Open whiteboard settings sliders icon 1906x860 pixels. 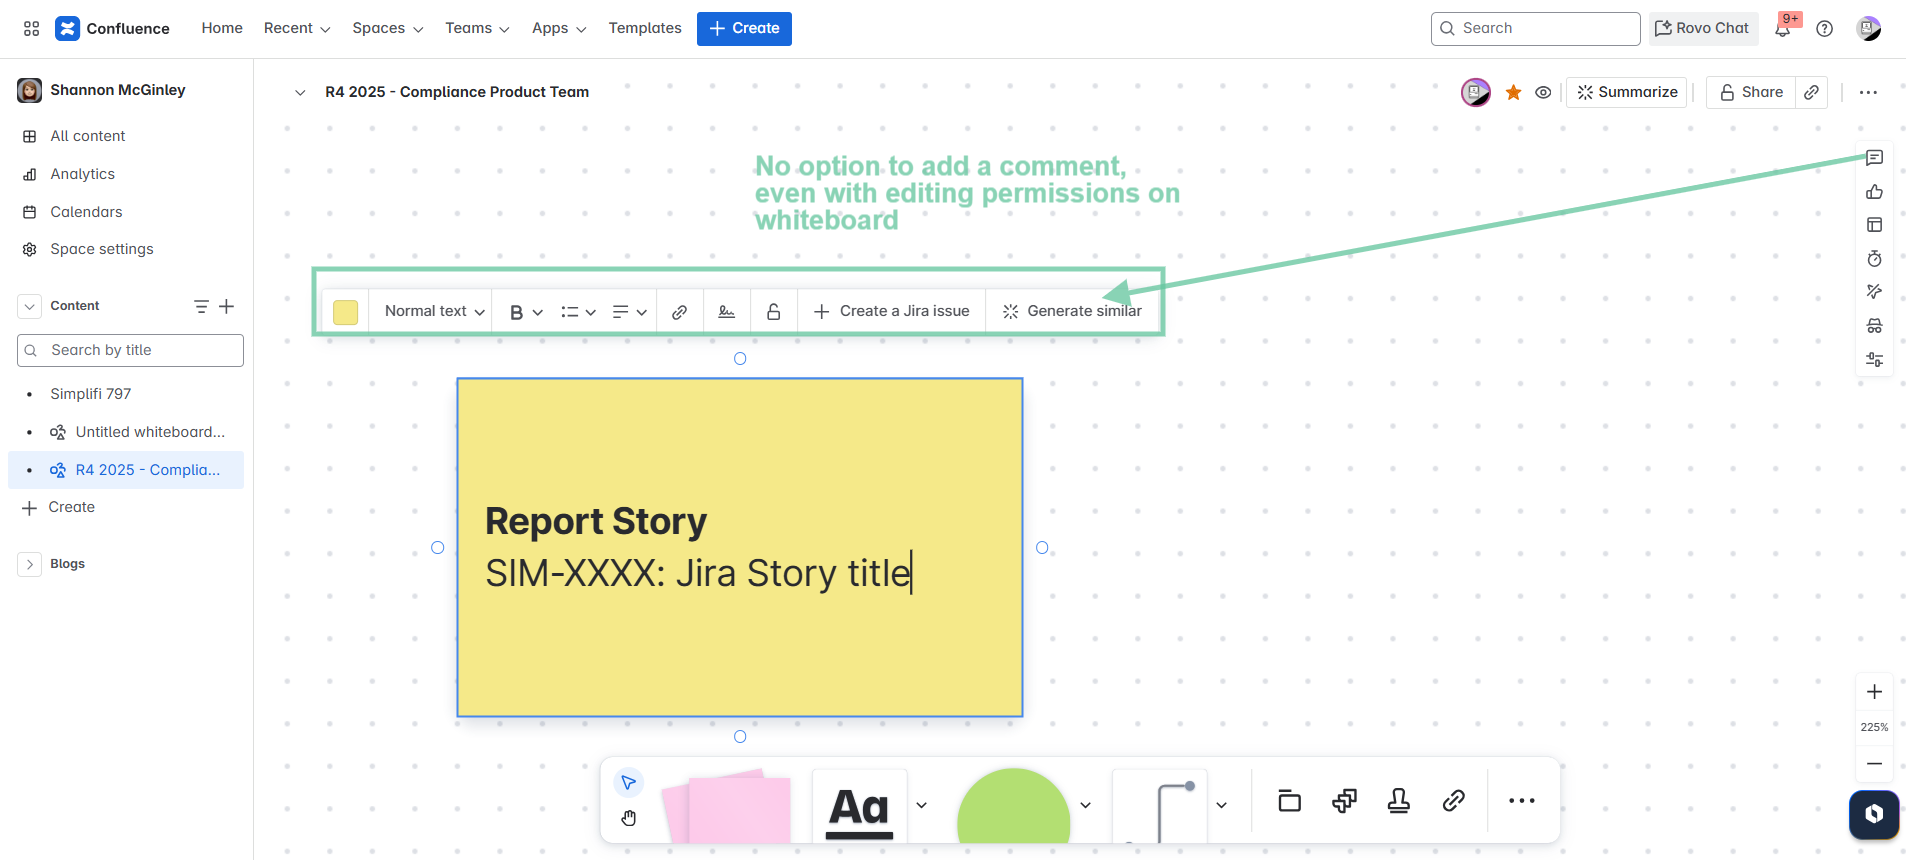pyautogui.click(x=1874, y=360)
